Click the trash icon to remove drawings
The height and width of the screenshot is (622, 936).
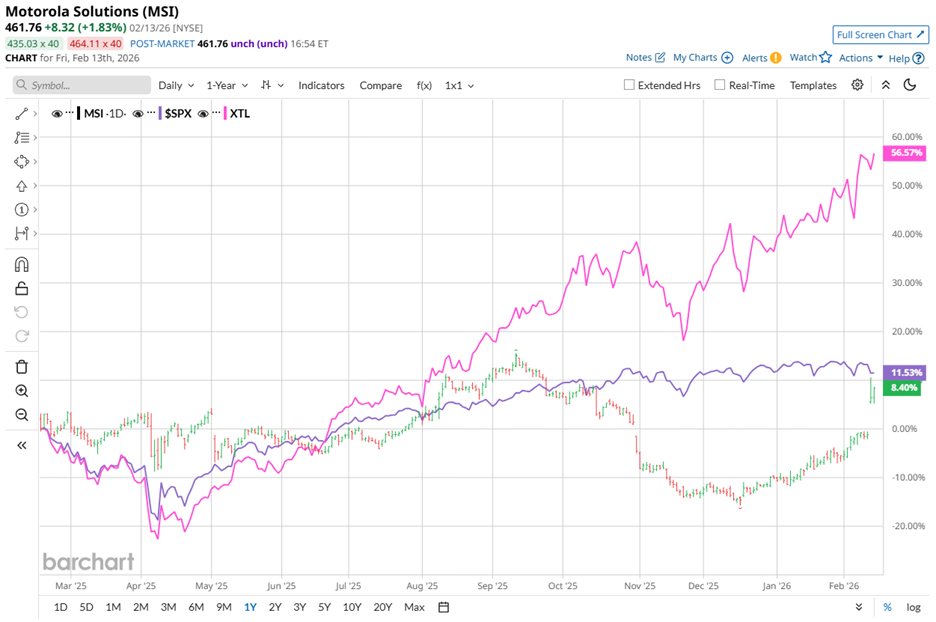pos(21,367)
